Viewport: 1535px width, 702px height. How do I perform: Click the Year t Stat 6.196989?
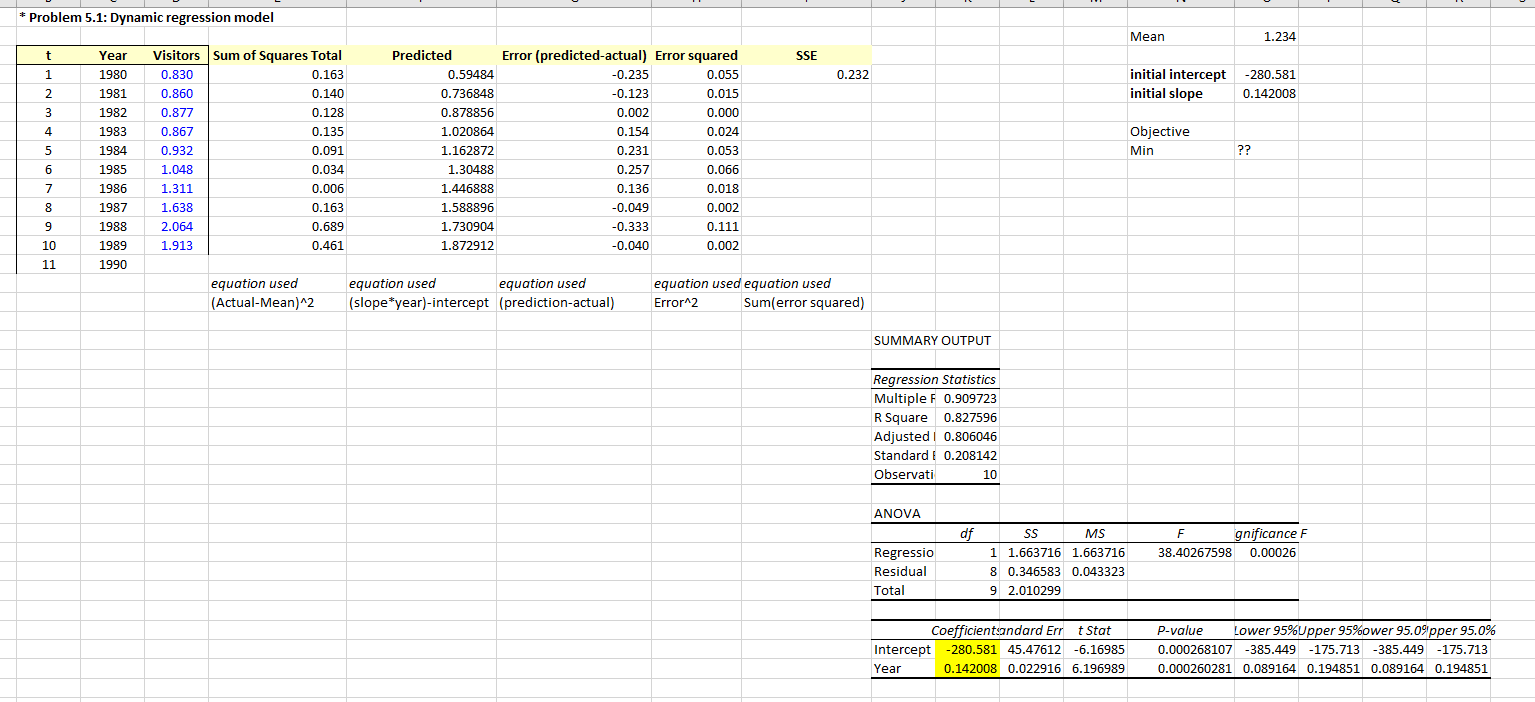1098,669
